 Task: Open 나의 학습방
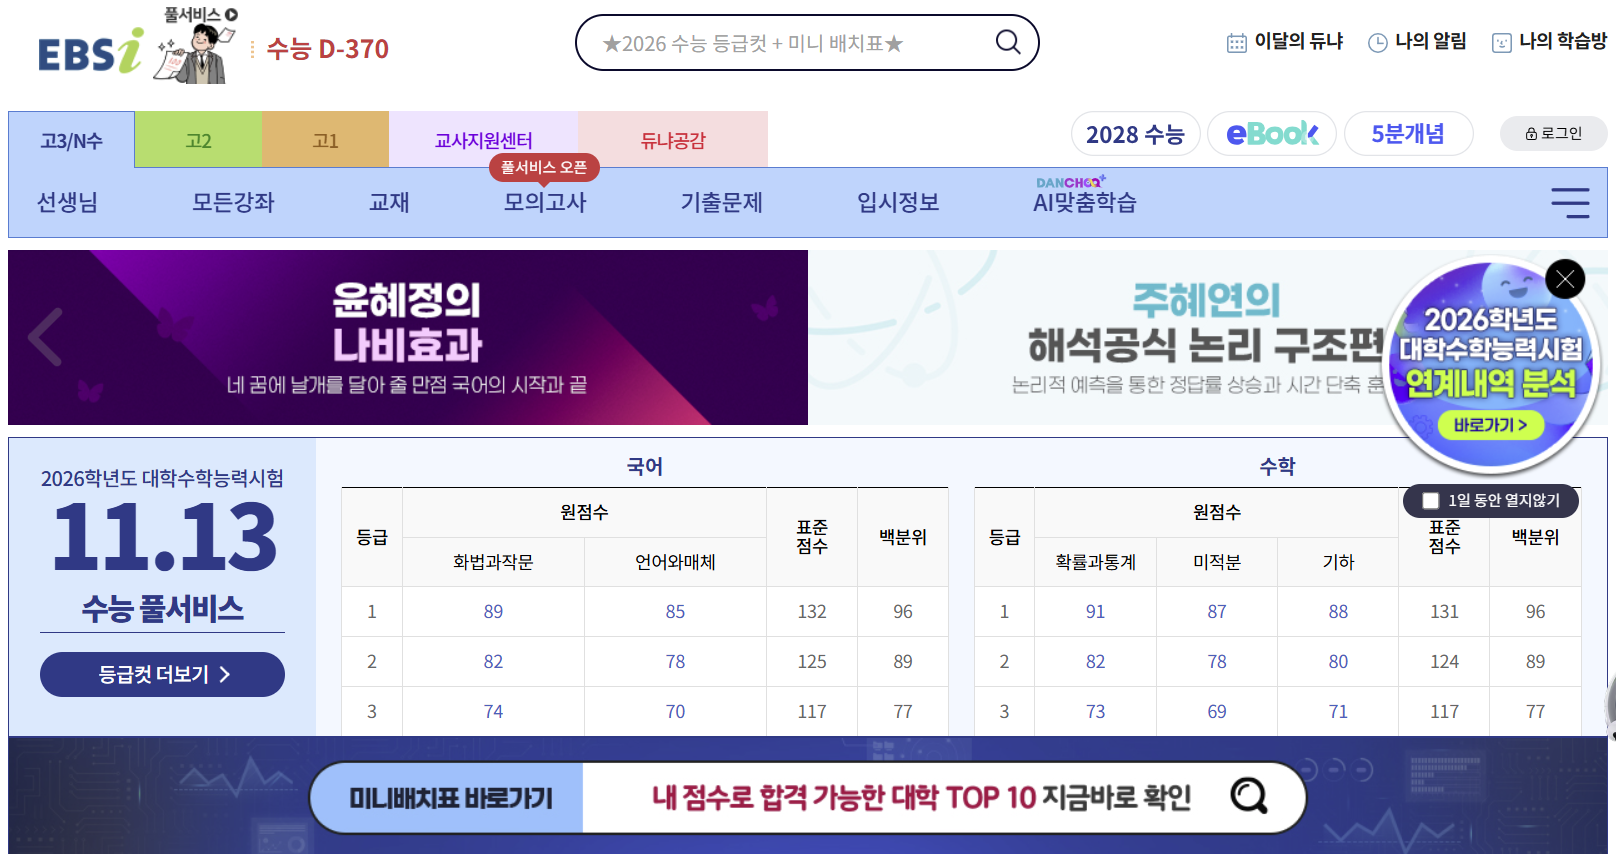pos(1549,42)
